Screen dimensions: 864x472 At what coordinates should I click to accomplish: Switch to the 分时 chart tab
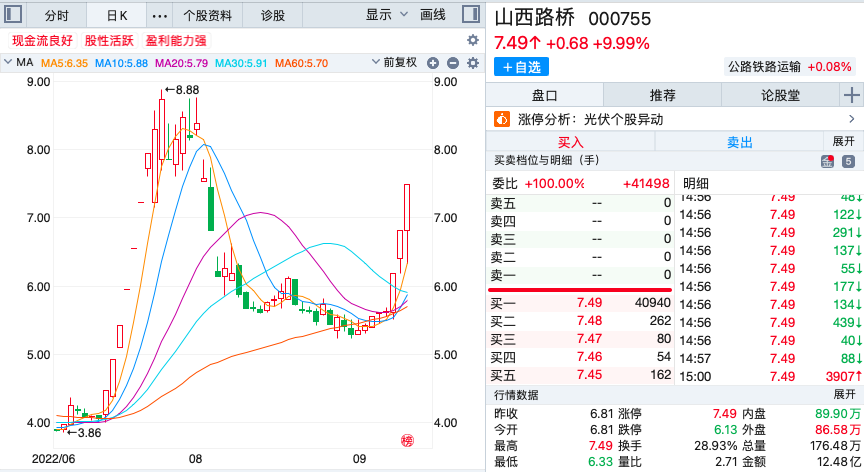[x=57, y=15]
